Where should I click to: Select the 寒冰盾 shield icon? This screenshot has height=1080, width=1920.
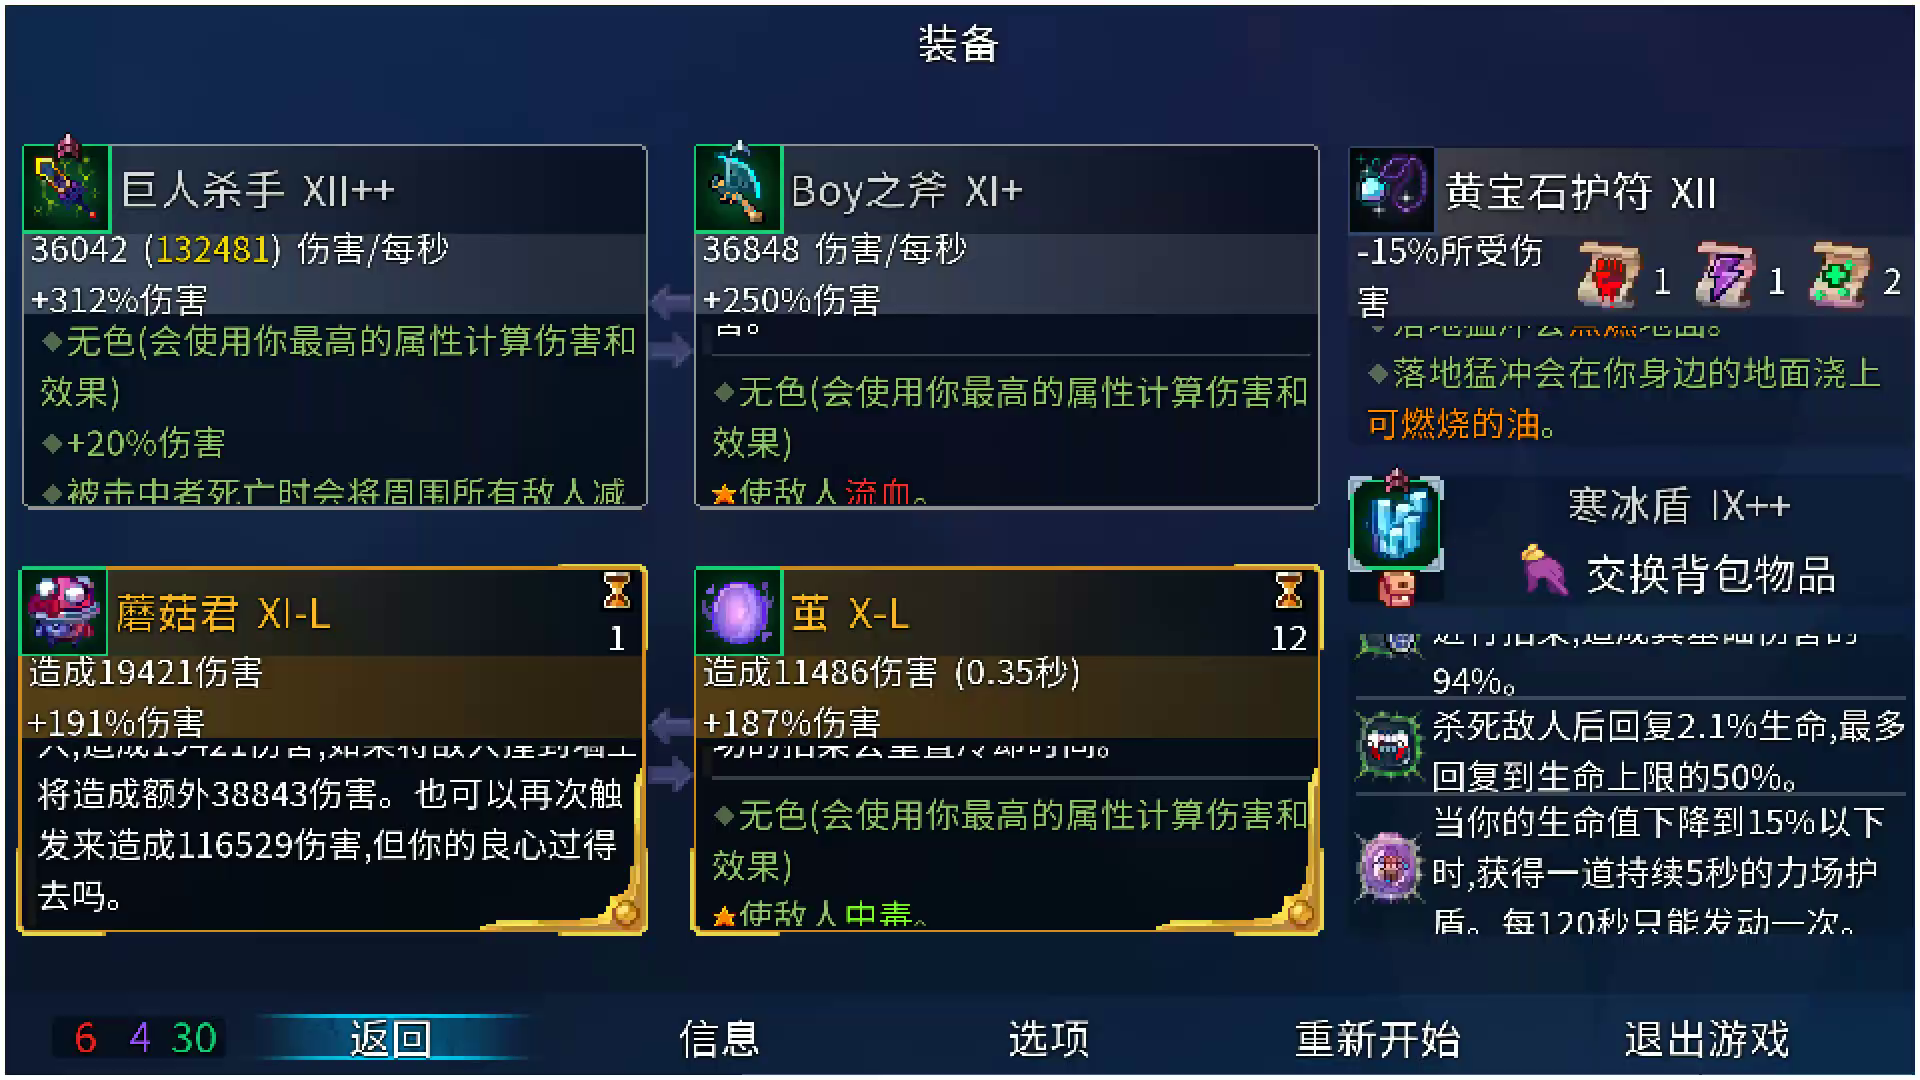(1396, 524)
